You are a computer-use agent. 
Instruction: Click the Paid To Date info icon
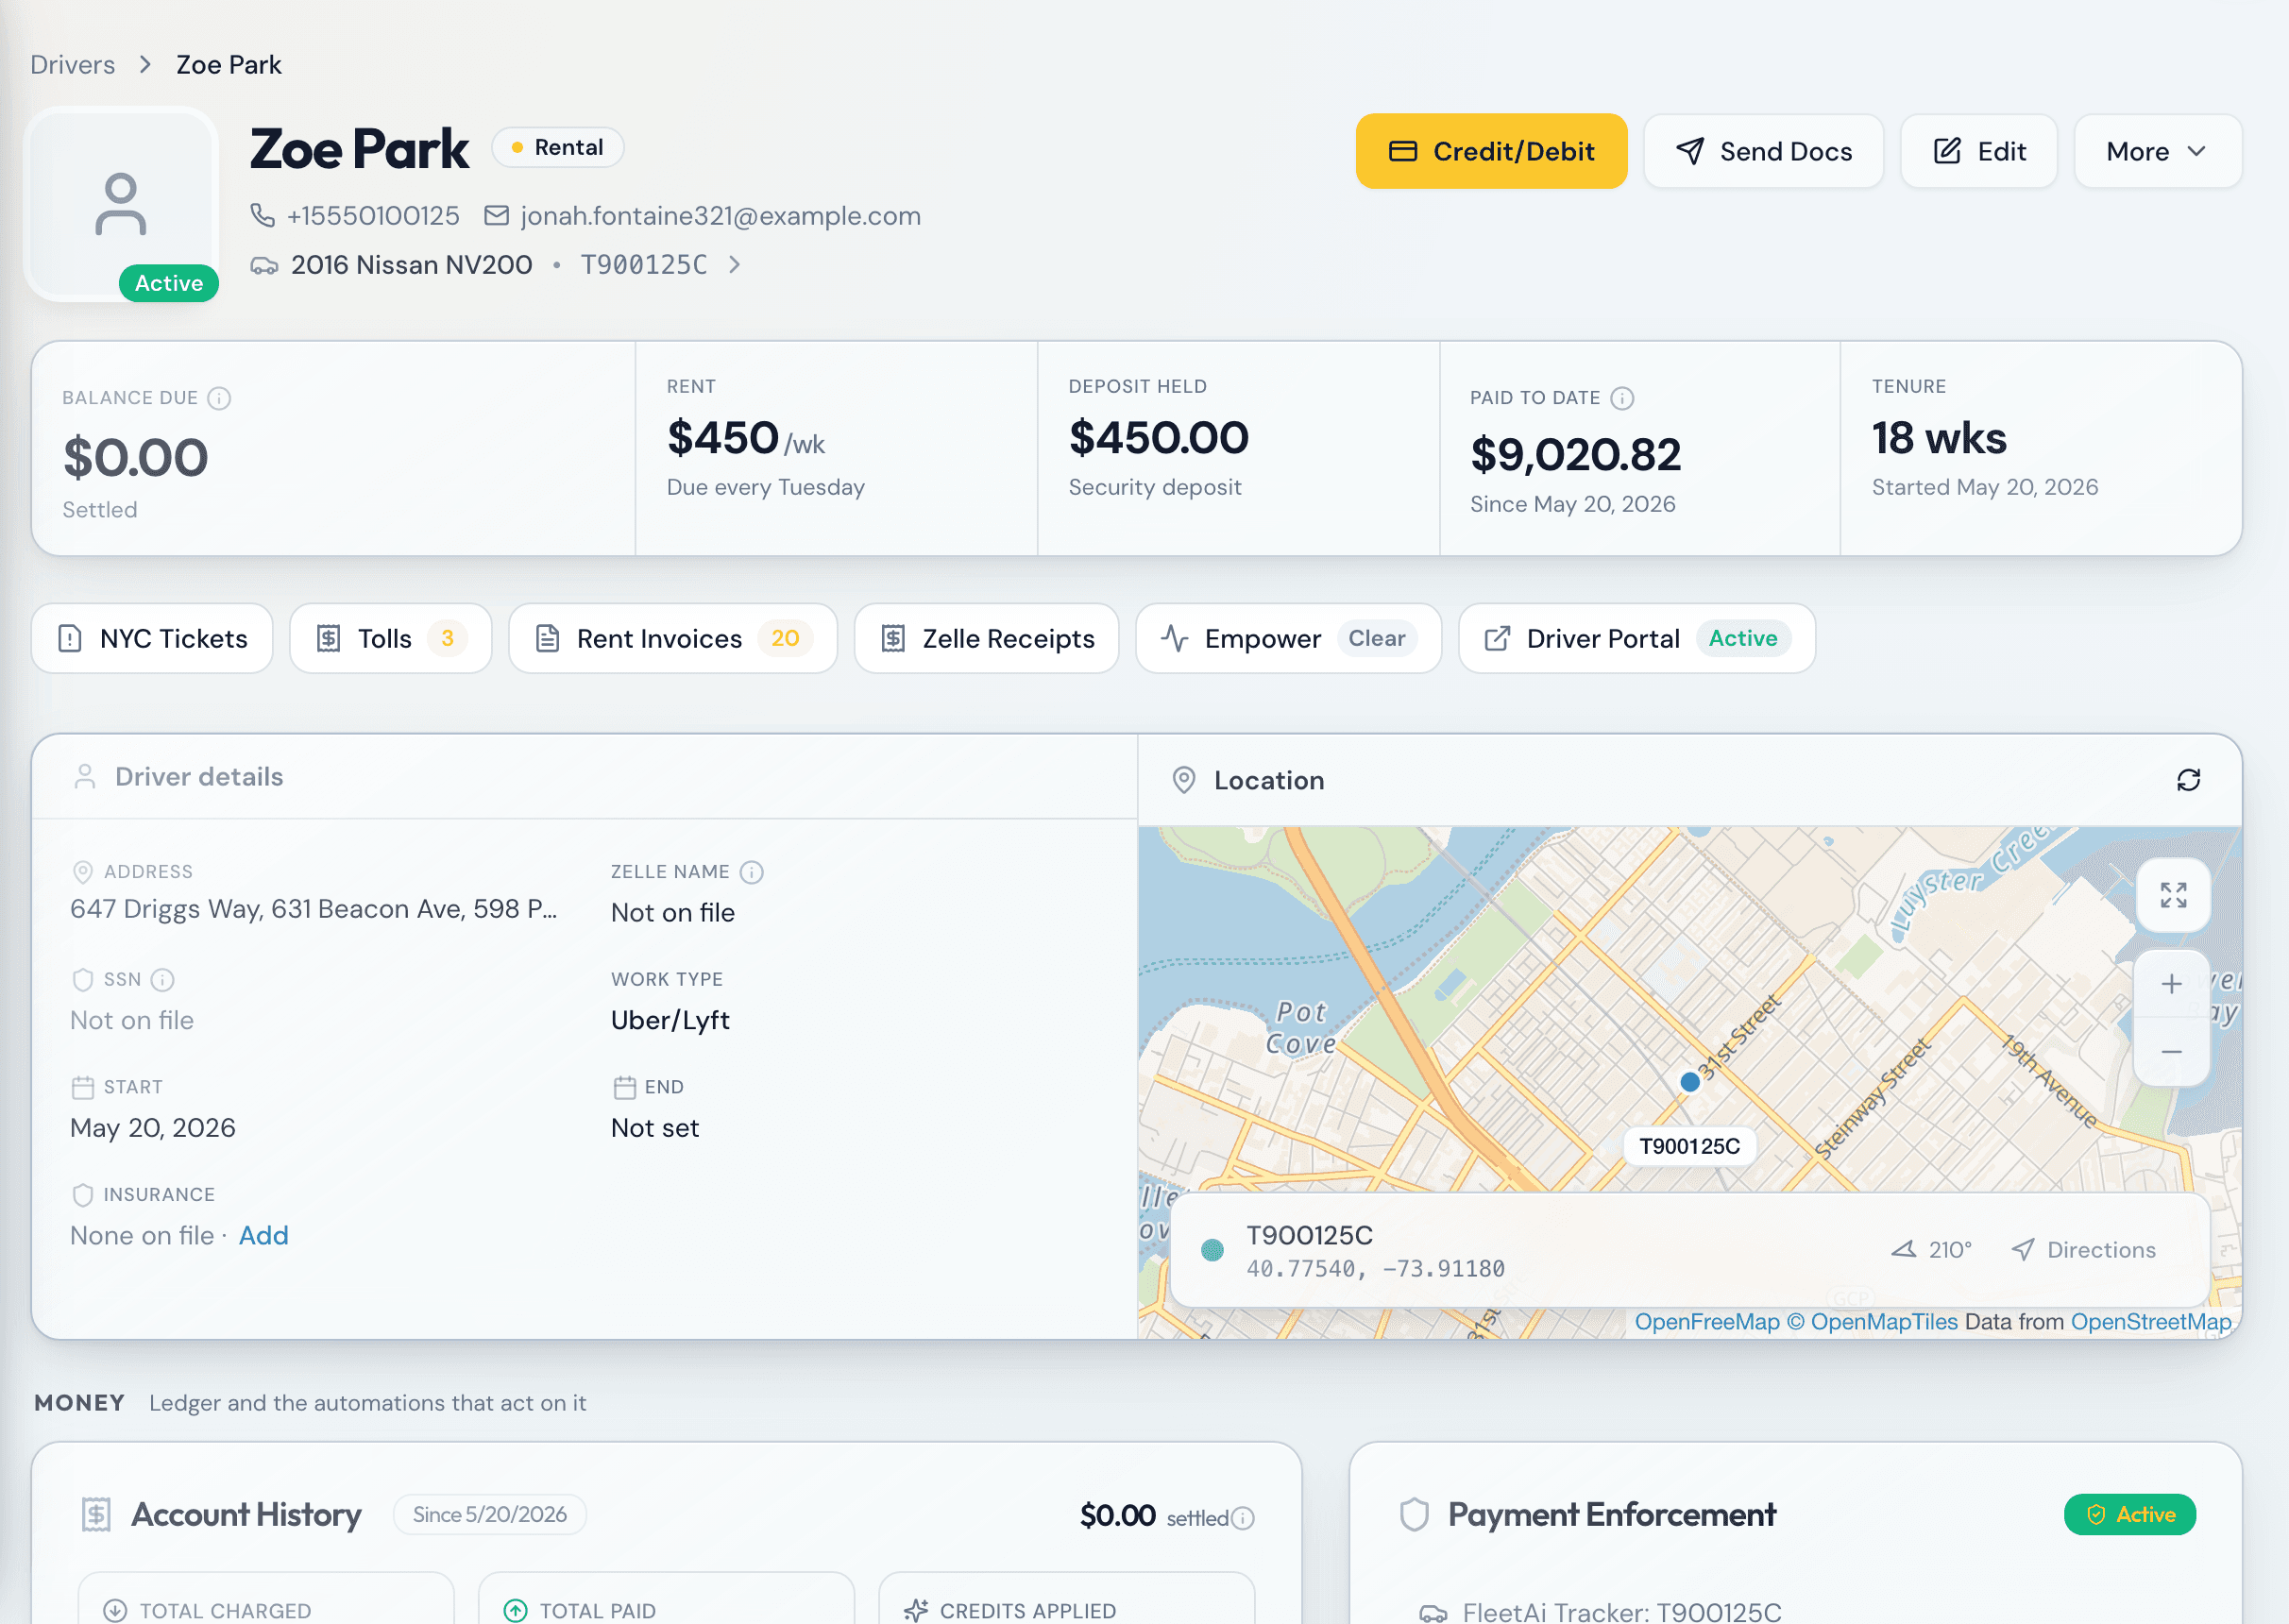coord(1622,398)
